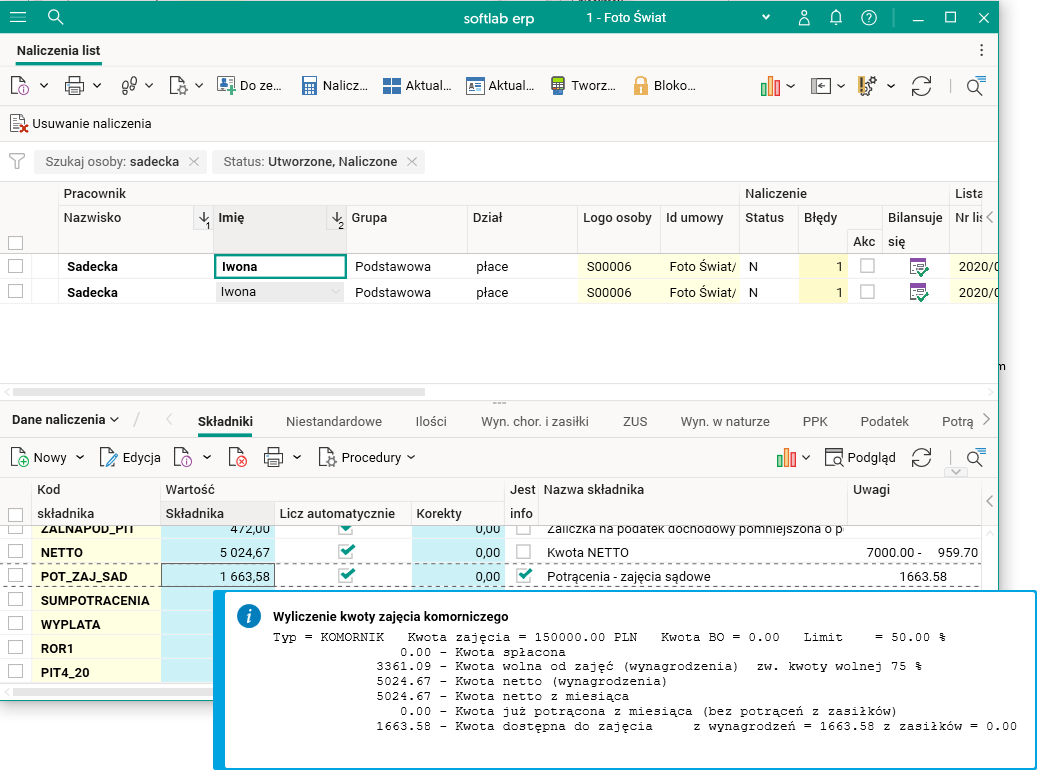Refresh the Naliczenia list
Screen dimensions: 1037x770
click(x=921, y=86)
